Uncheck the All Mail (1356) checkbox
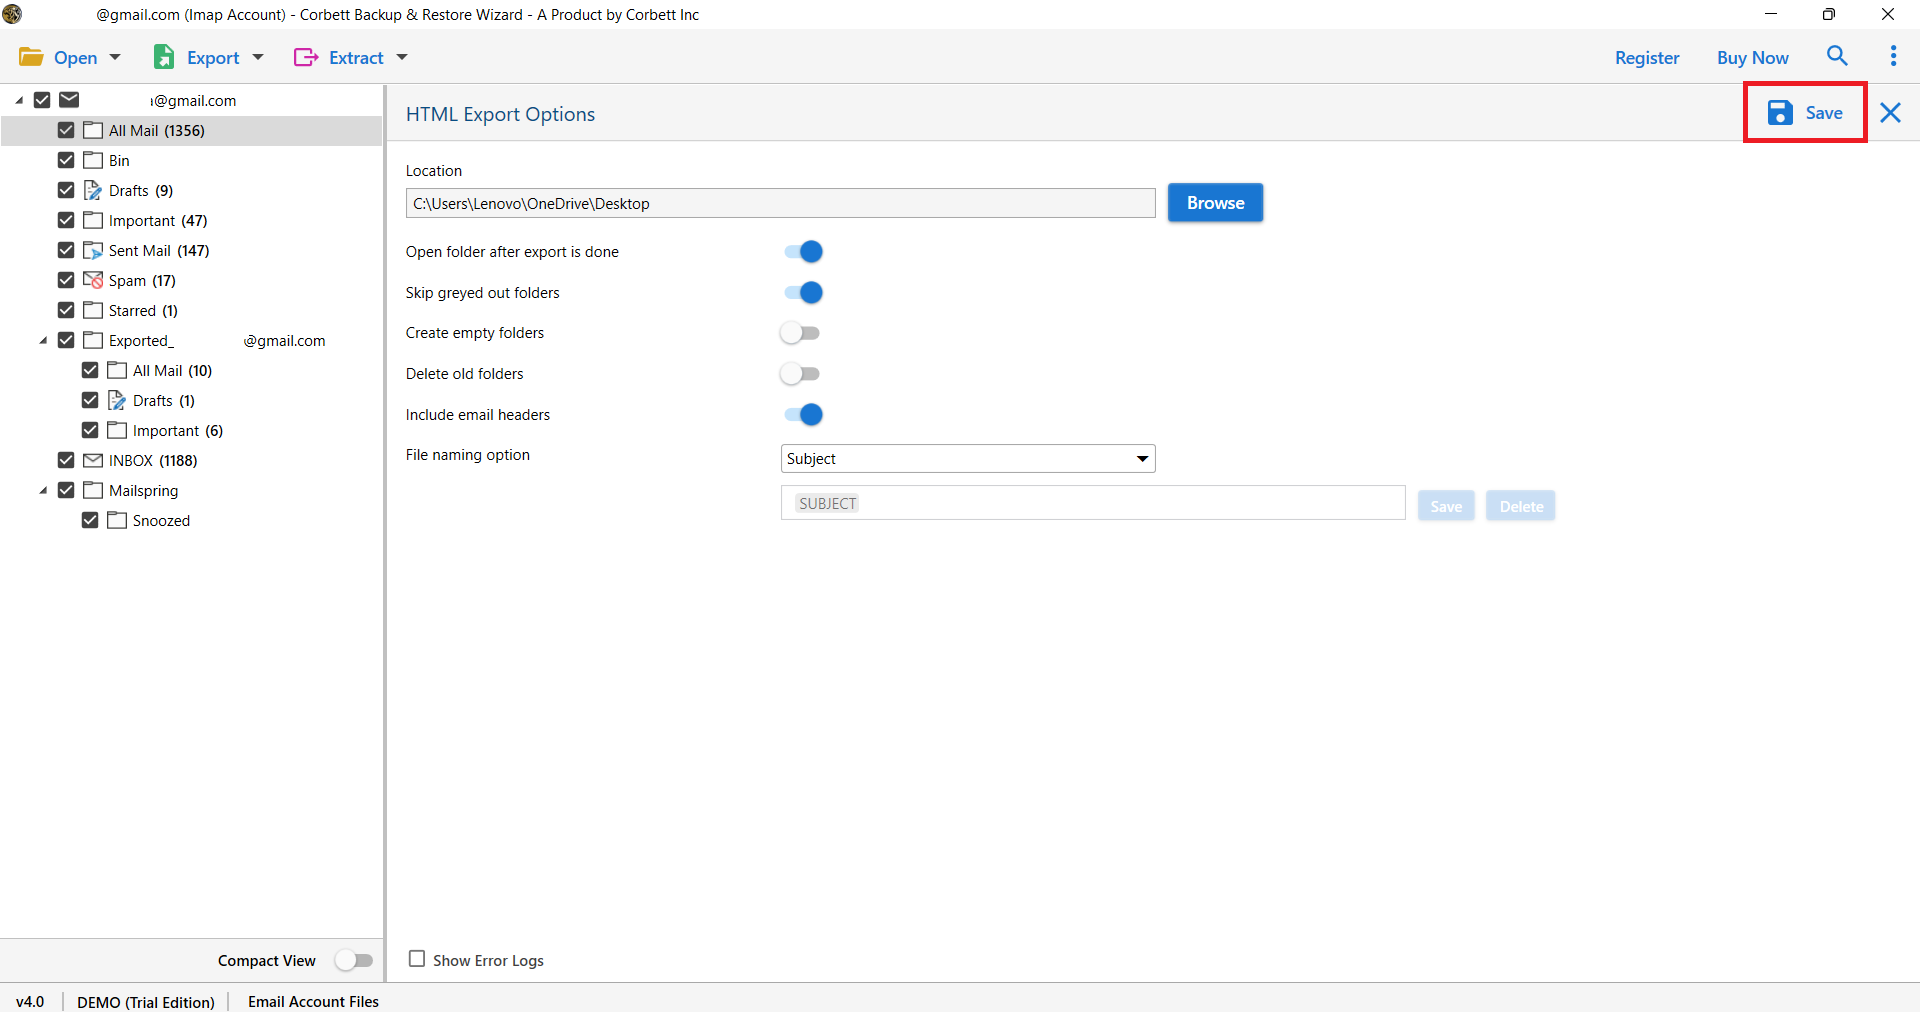This screenshot has width=1920, height=1012. click(x=66, y=130)
